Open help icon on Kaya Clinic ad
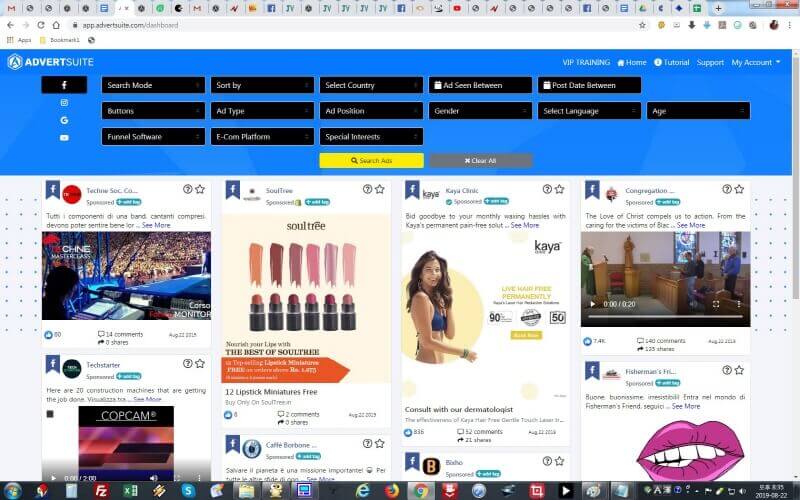This screenshot has height=500, width=800. (x=547, y=189)
